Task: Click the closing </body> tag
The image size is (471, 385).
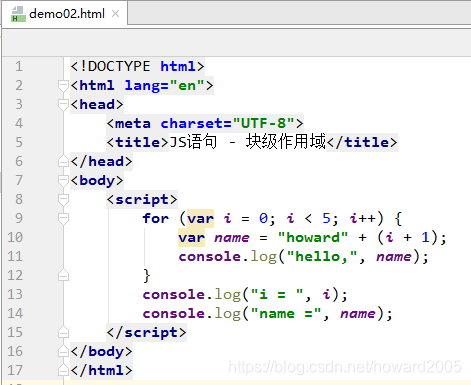Action: click(x=101, y=351)
